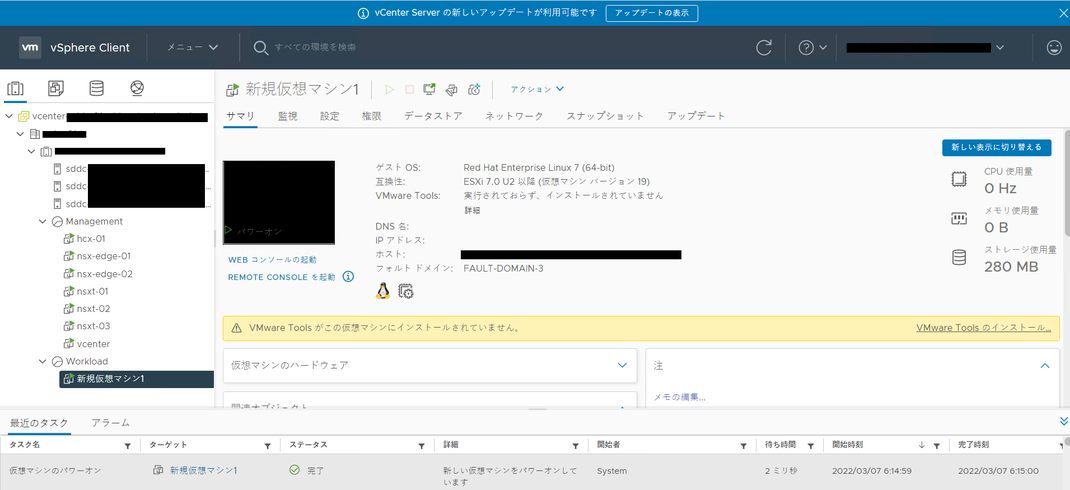Image resolution: width=1070 pixels, height=490 pixels.
Task: Select the vcenter VM under Management
Action: pos(93,344)
